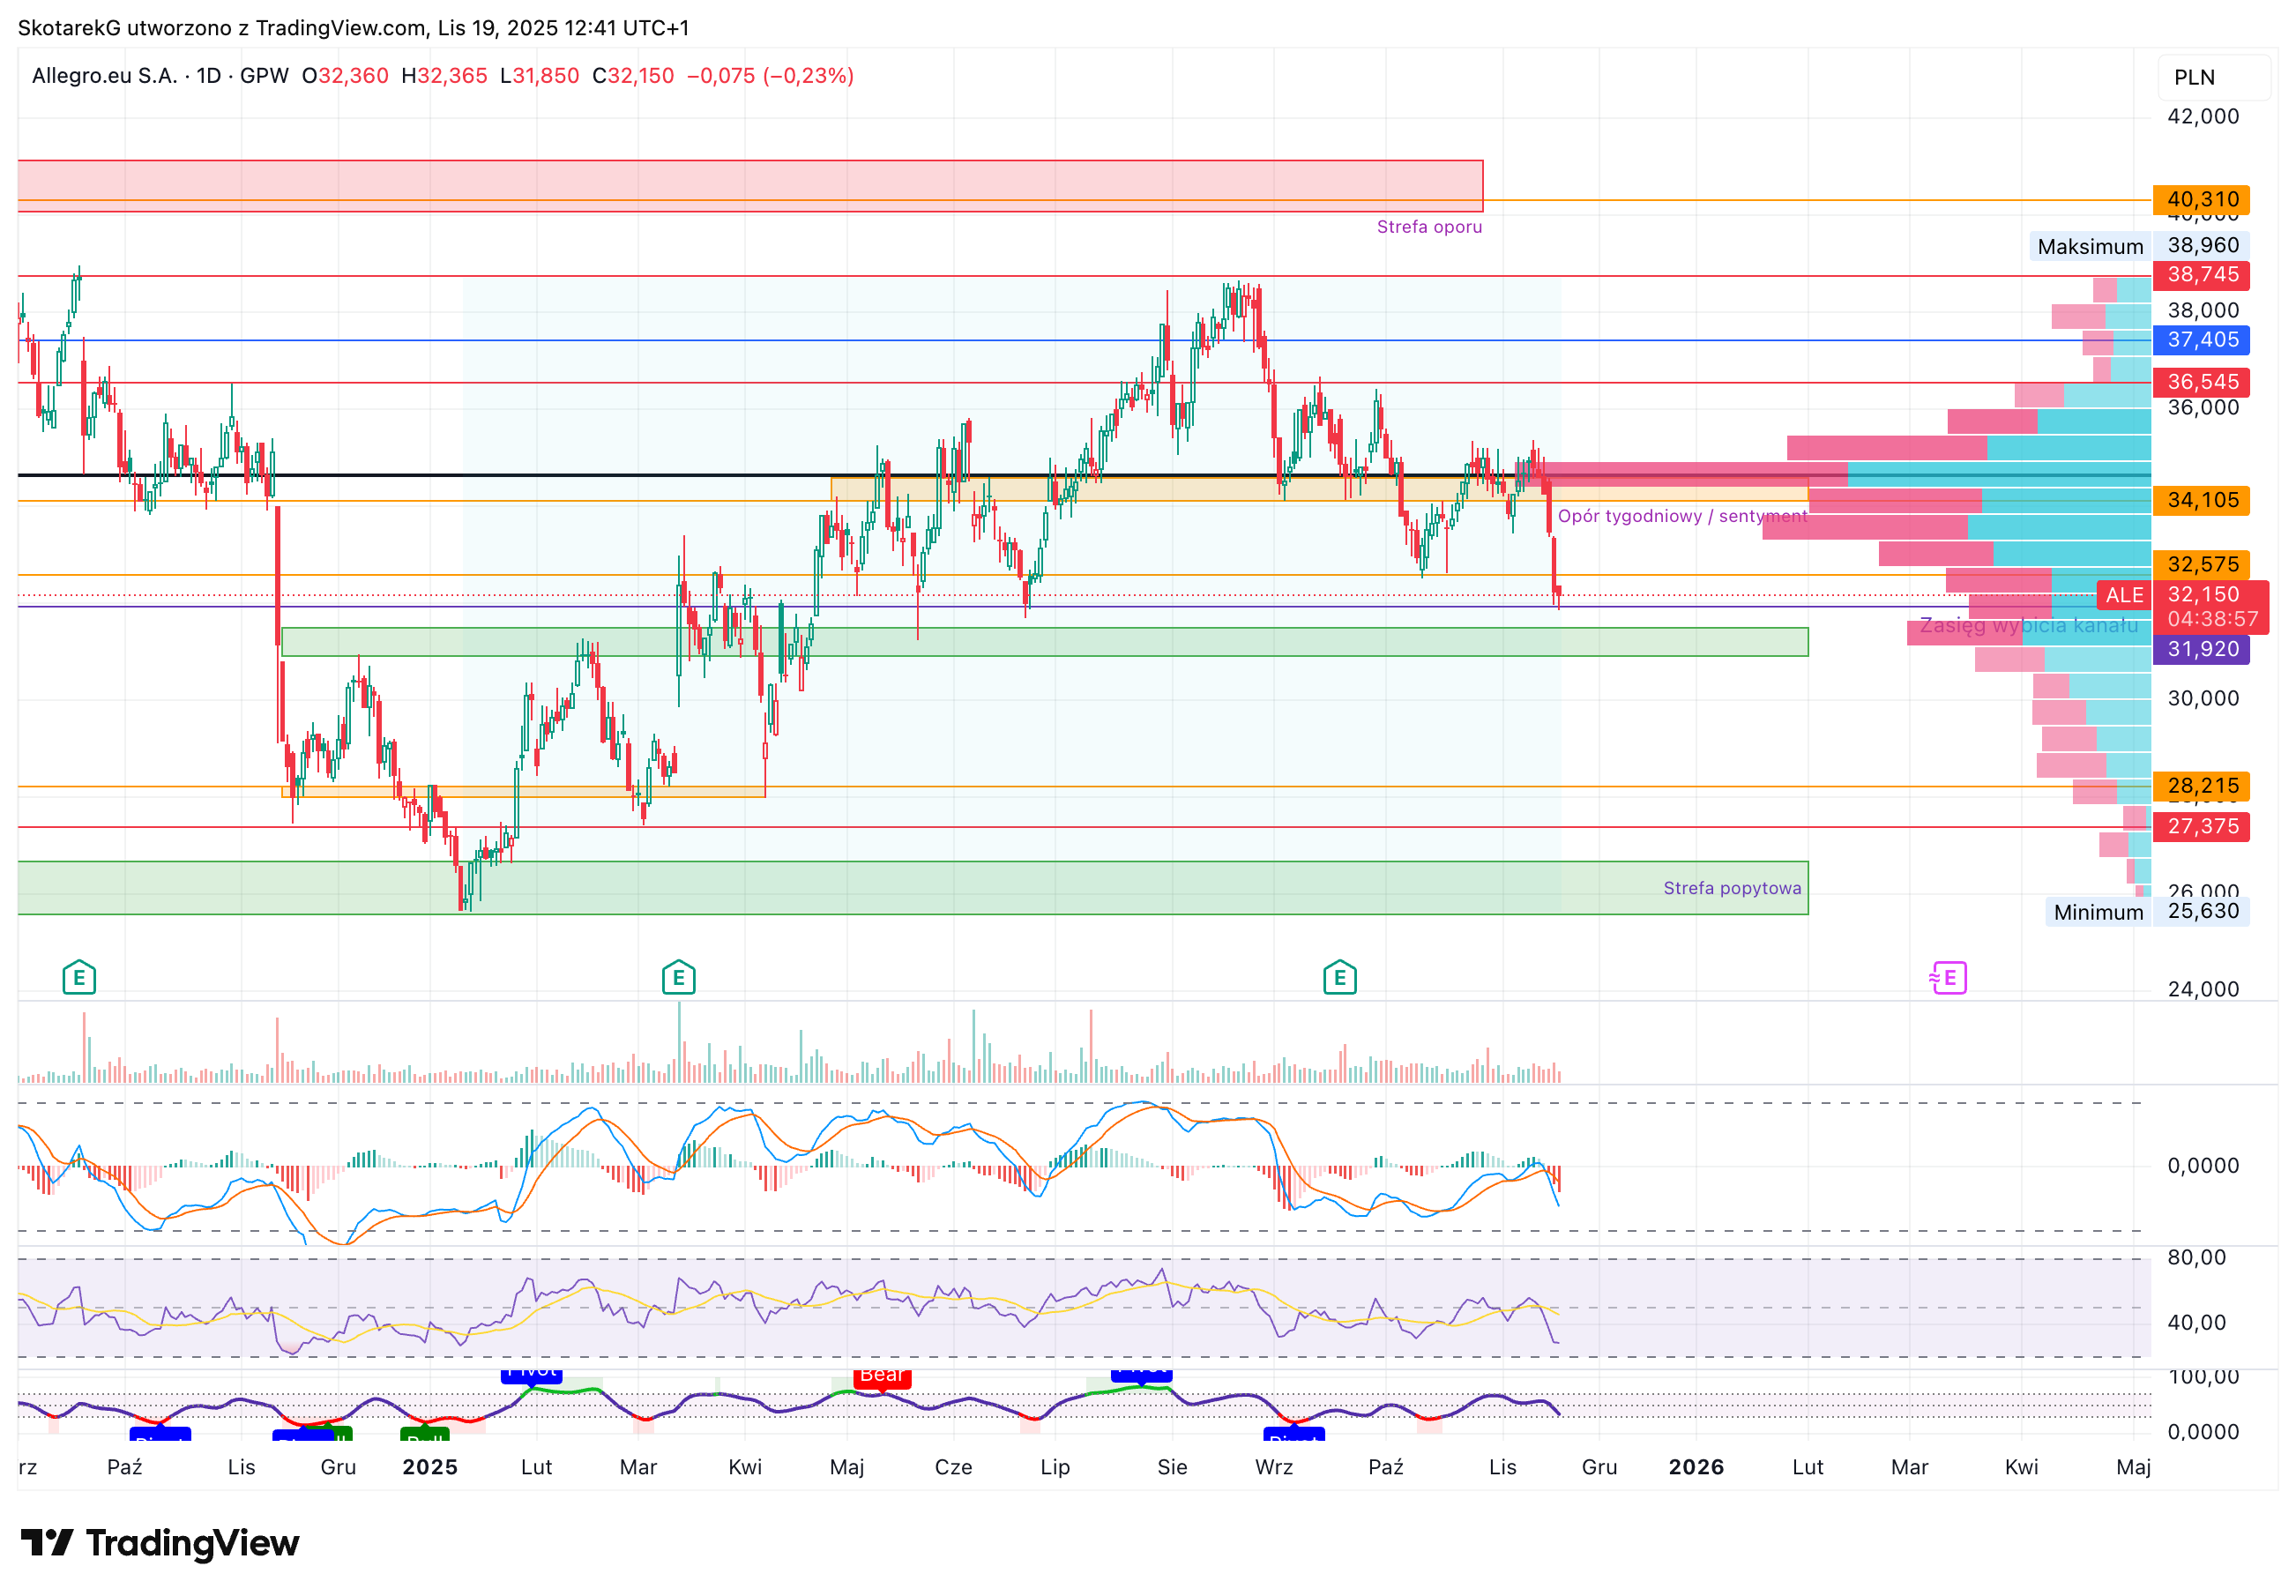
Task: Click the −0,075 (−0,23%) change value
Action: coord(770,76)
